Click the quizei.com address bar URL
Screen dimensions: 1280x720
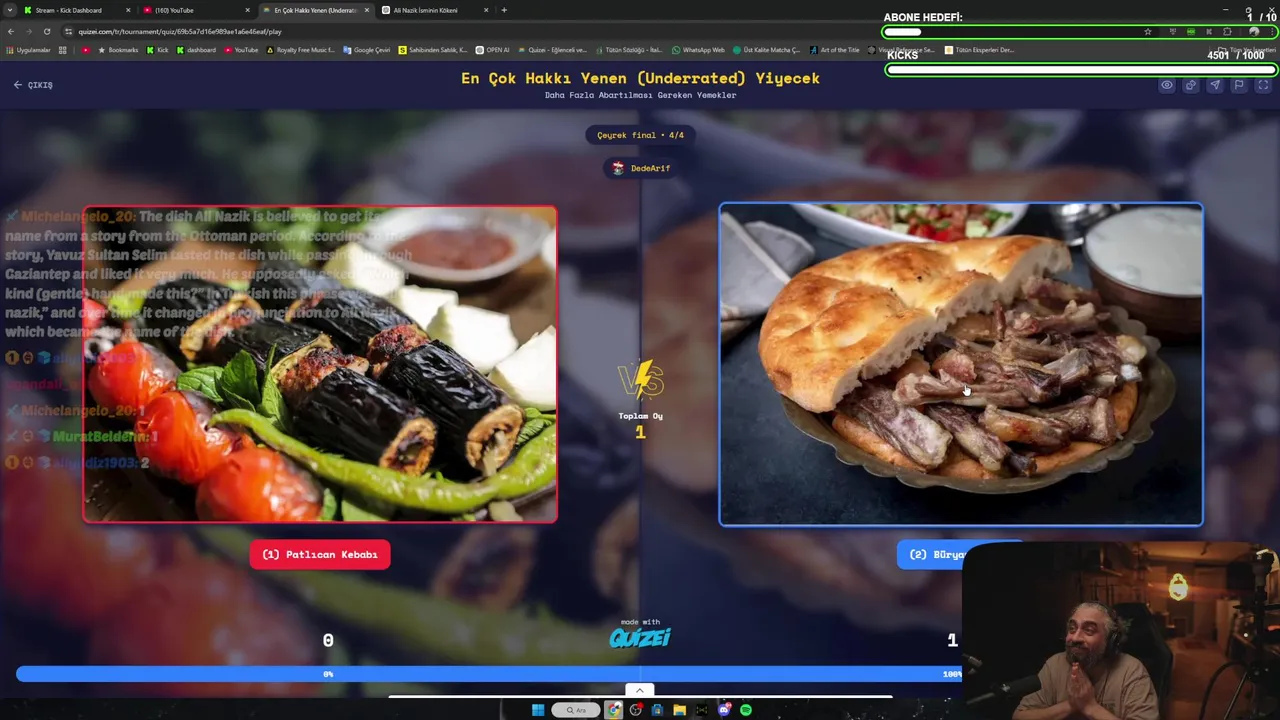point(180,31)
